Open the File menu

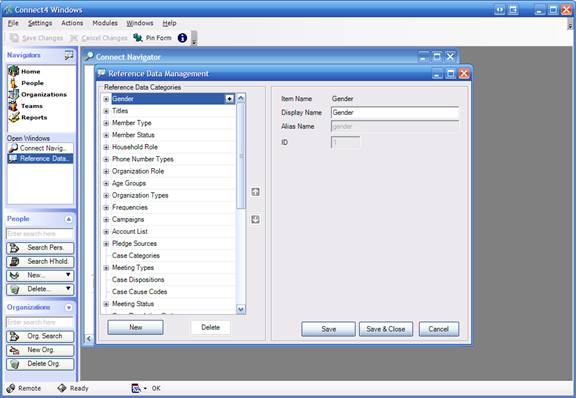pos(13,23)
